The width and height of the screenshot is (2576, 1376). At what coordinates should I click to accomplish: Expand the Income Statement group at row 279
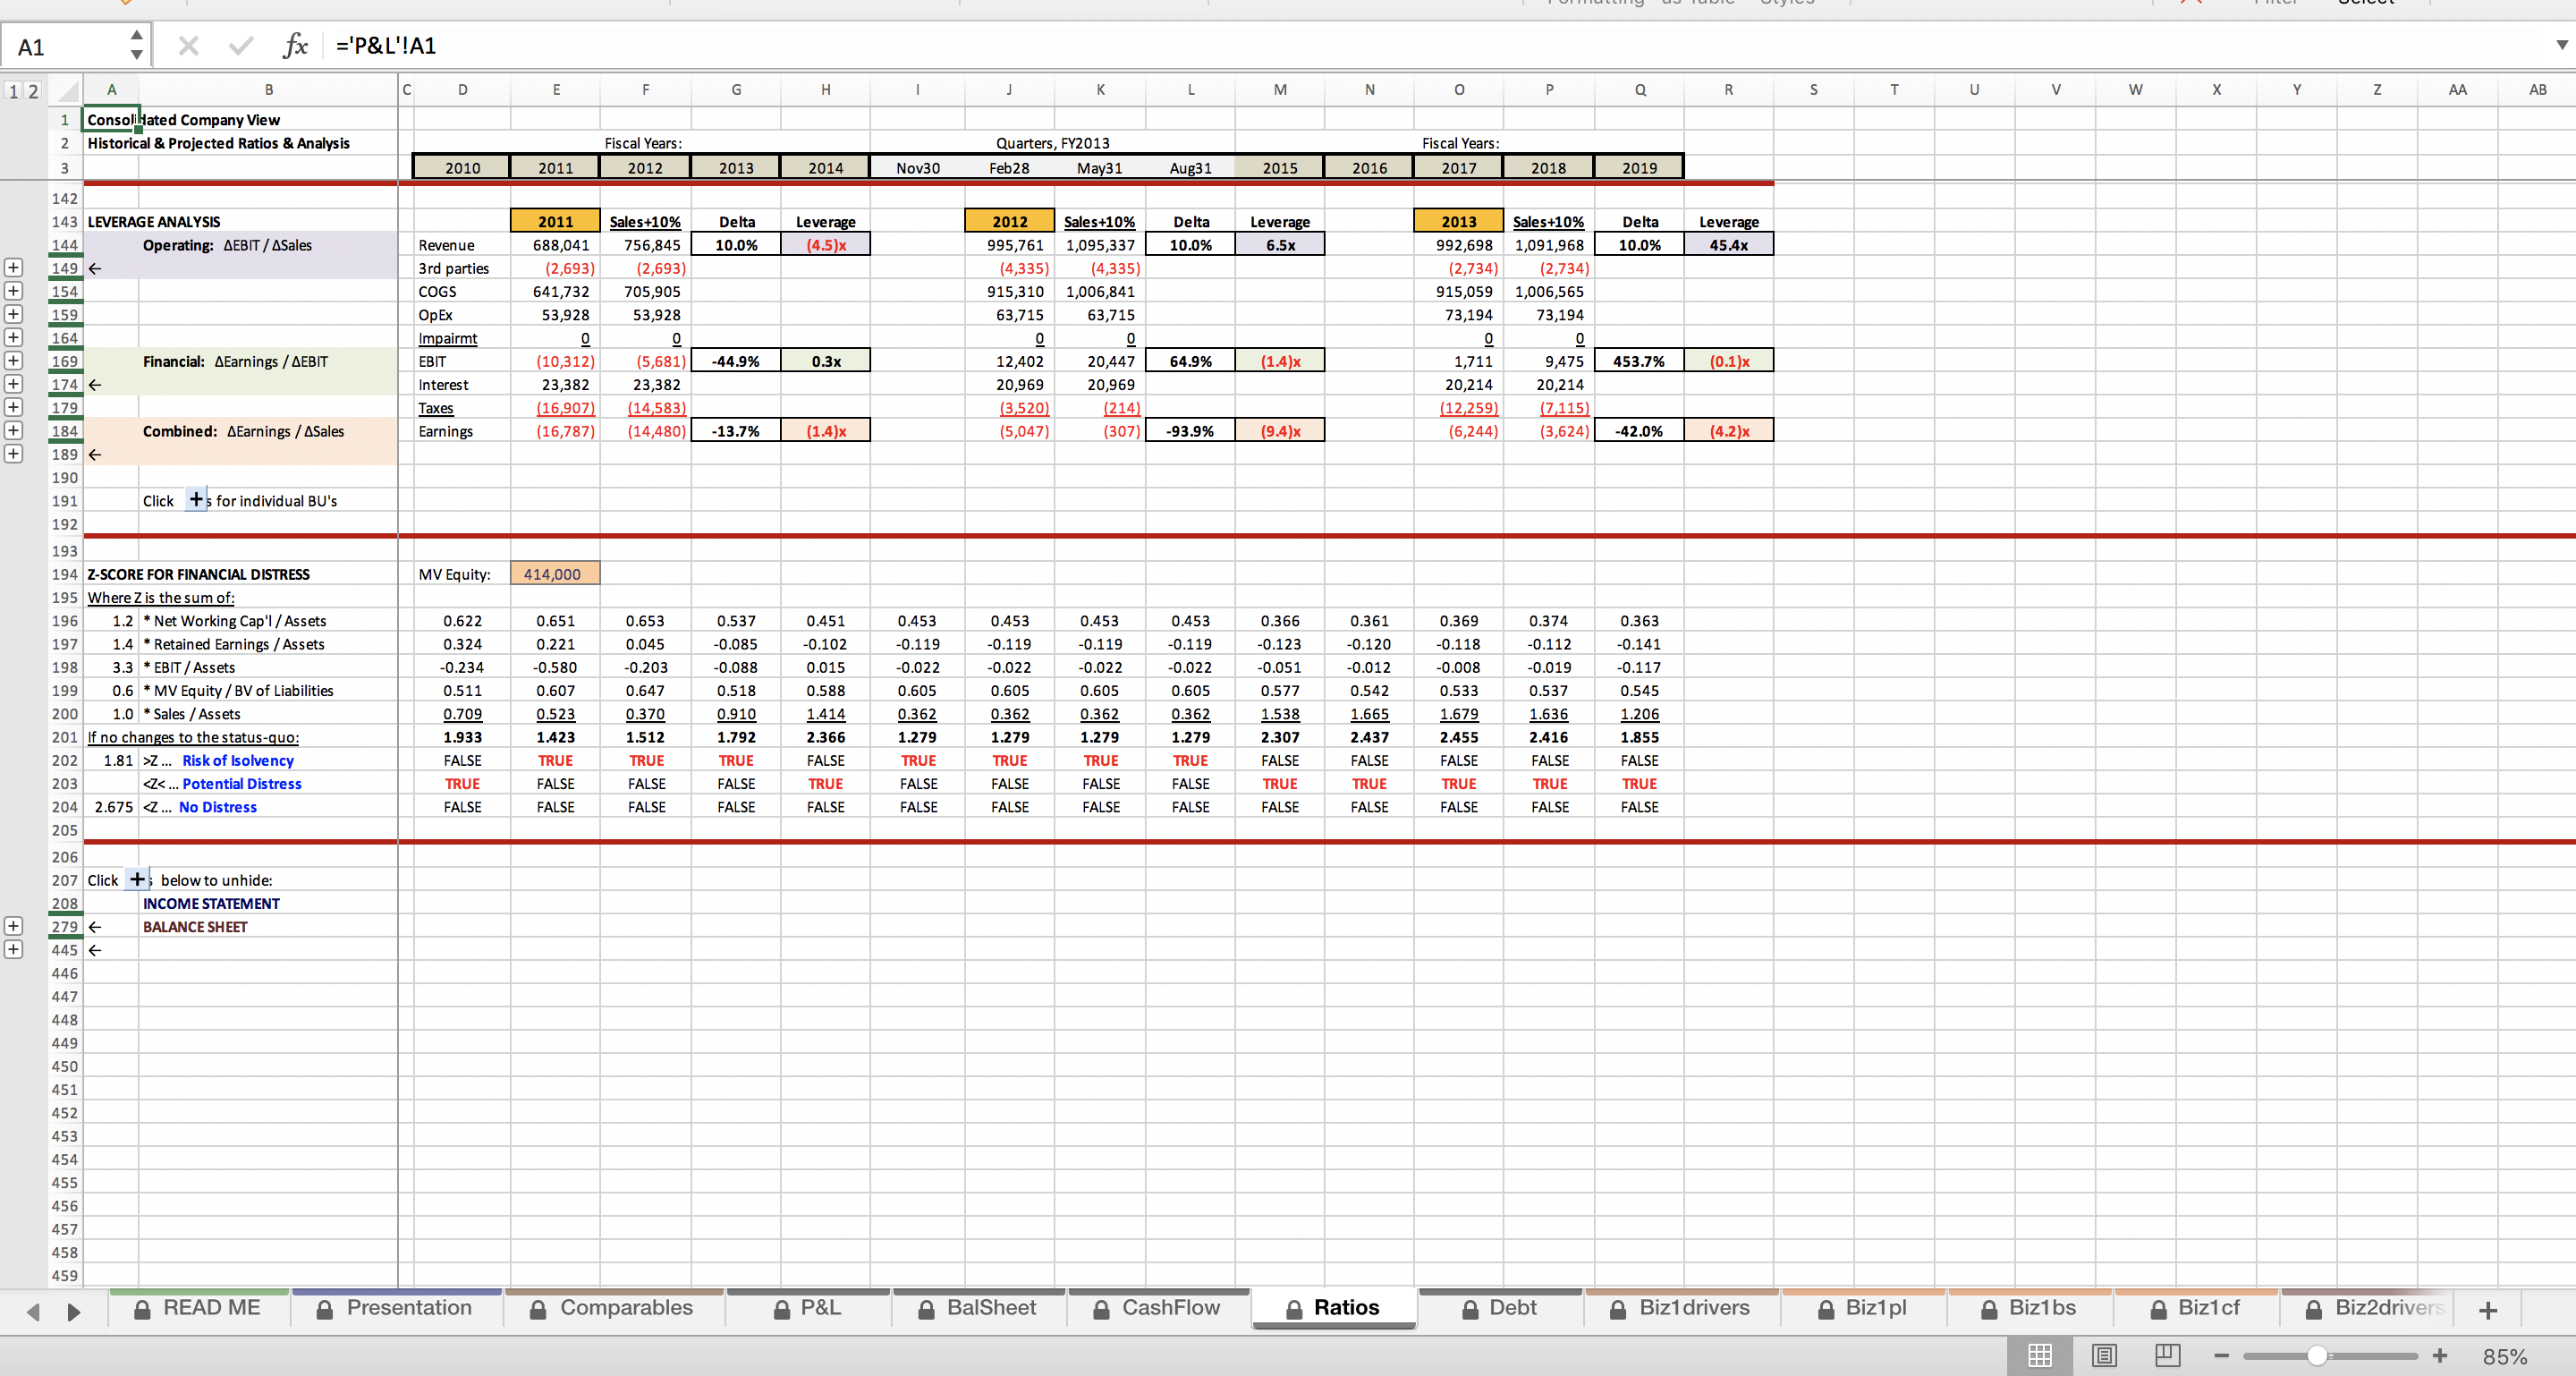click(13, 926)
